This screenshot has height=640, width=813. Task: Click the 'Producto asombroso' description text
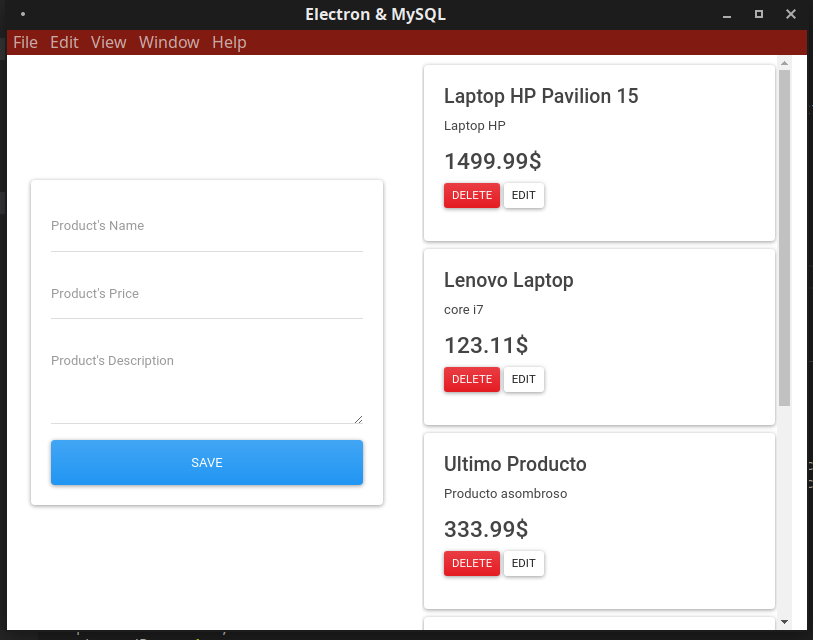pyautogui.click(x=506, y=493)
